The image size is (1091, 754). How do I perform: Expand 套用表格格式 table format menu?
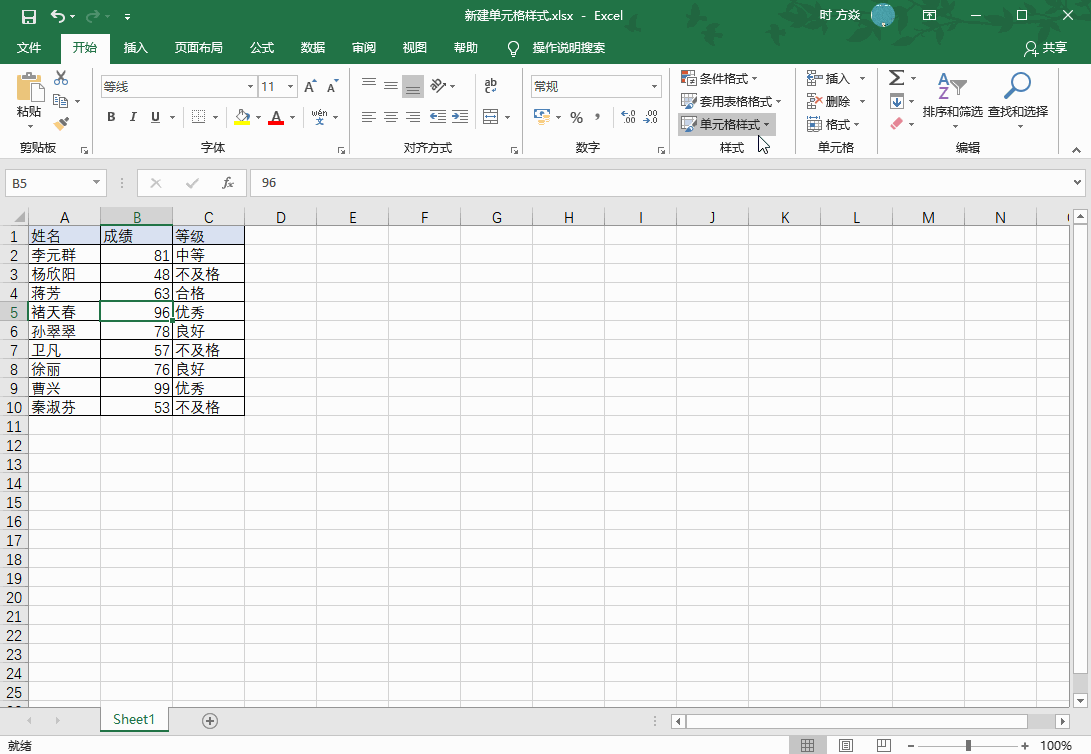coord(731,102)
